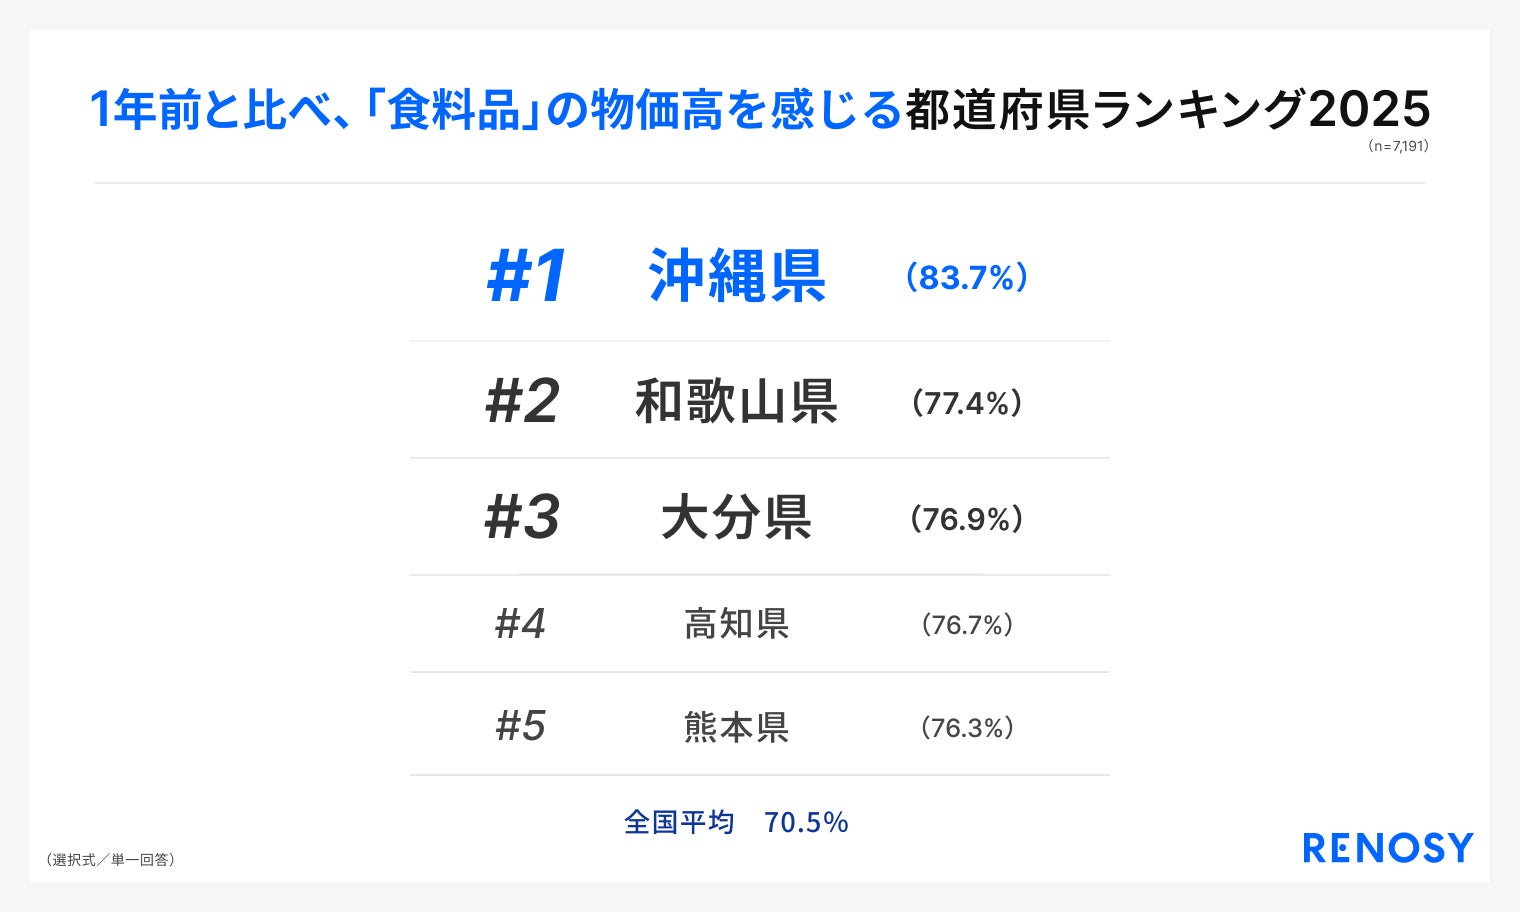Click the blue headline about 食料品 prices
The width and height of the screenshot is (1520, 912).
coord(496,110)
